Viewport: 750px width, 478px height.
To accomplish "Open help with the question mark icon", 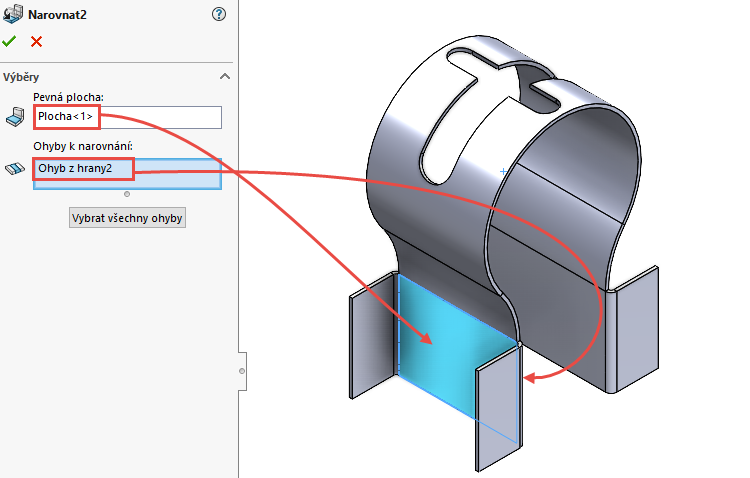I will [219, 14].
